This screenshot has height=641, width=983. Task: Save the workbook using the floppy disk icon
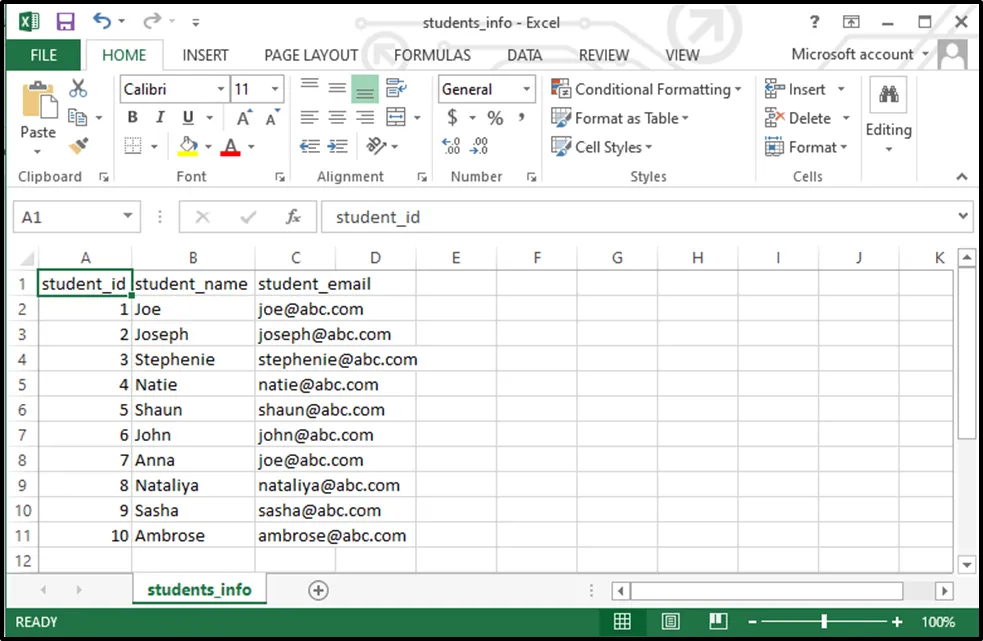pyautogui.click(x=65, y=21)
